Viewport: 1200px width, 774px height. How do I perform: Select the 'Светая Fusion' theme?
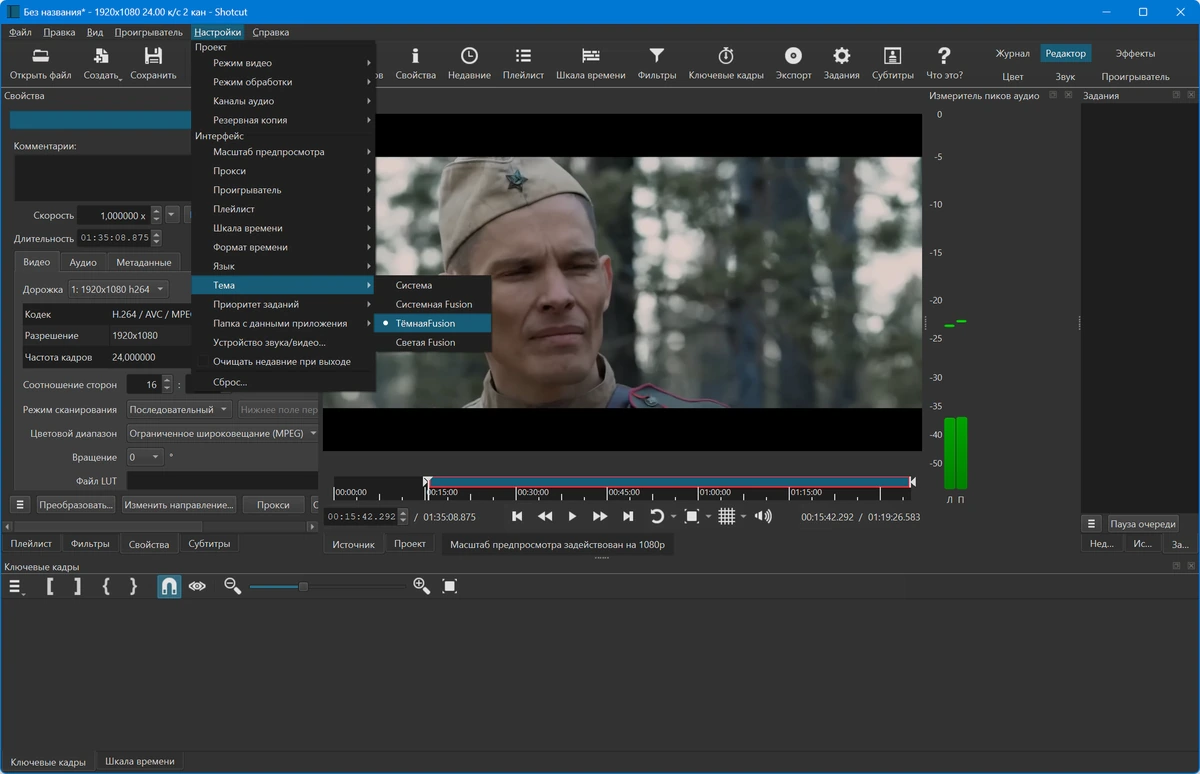click(x=433, y=342)
